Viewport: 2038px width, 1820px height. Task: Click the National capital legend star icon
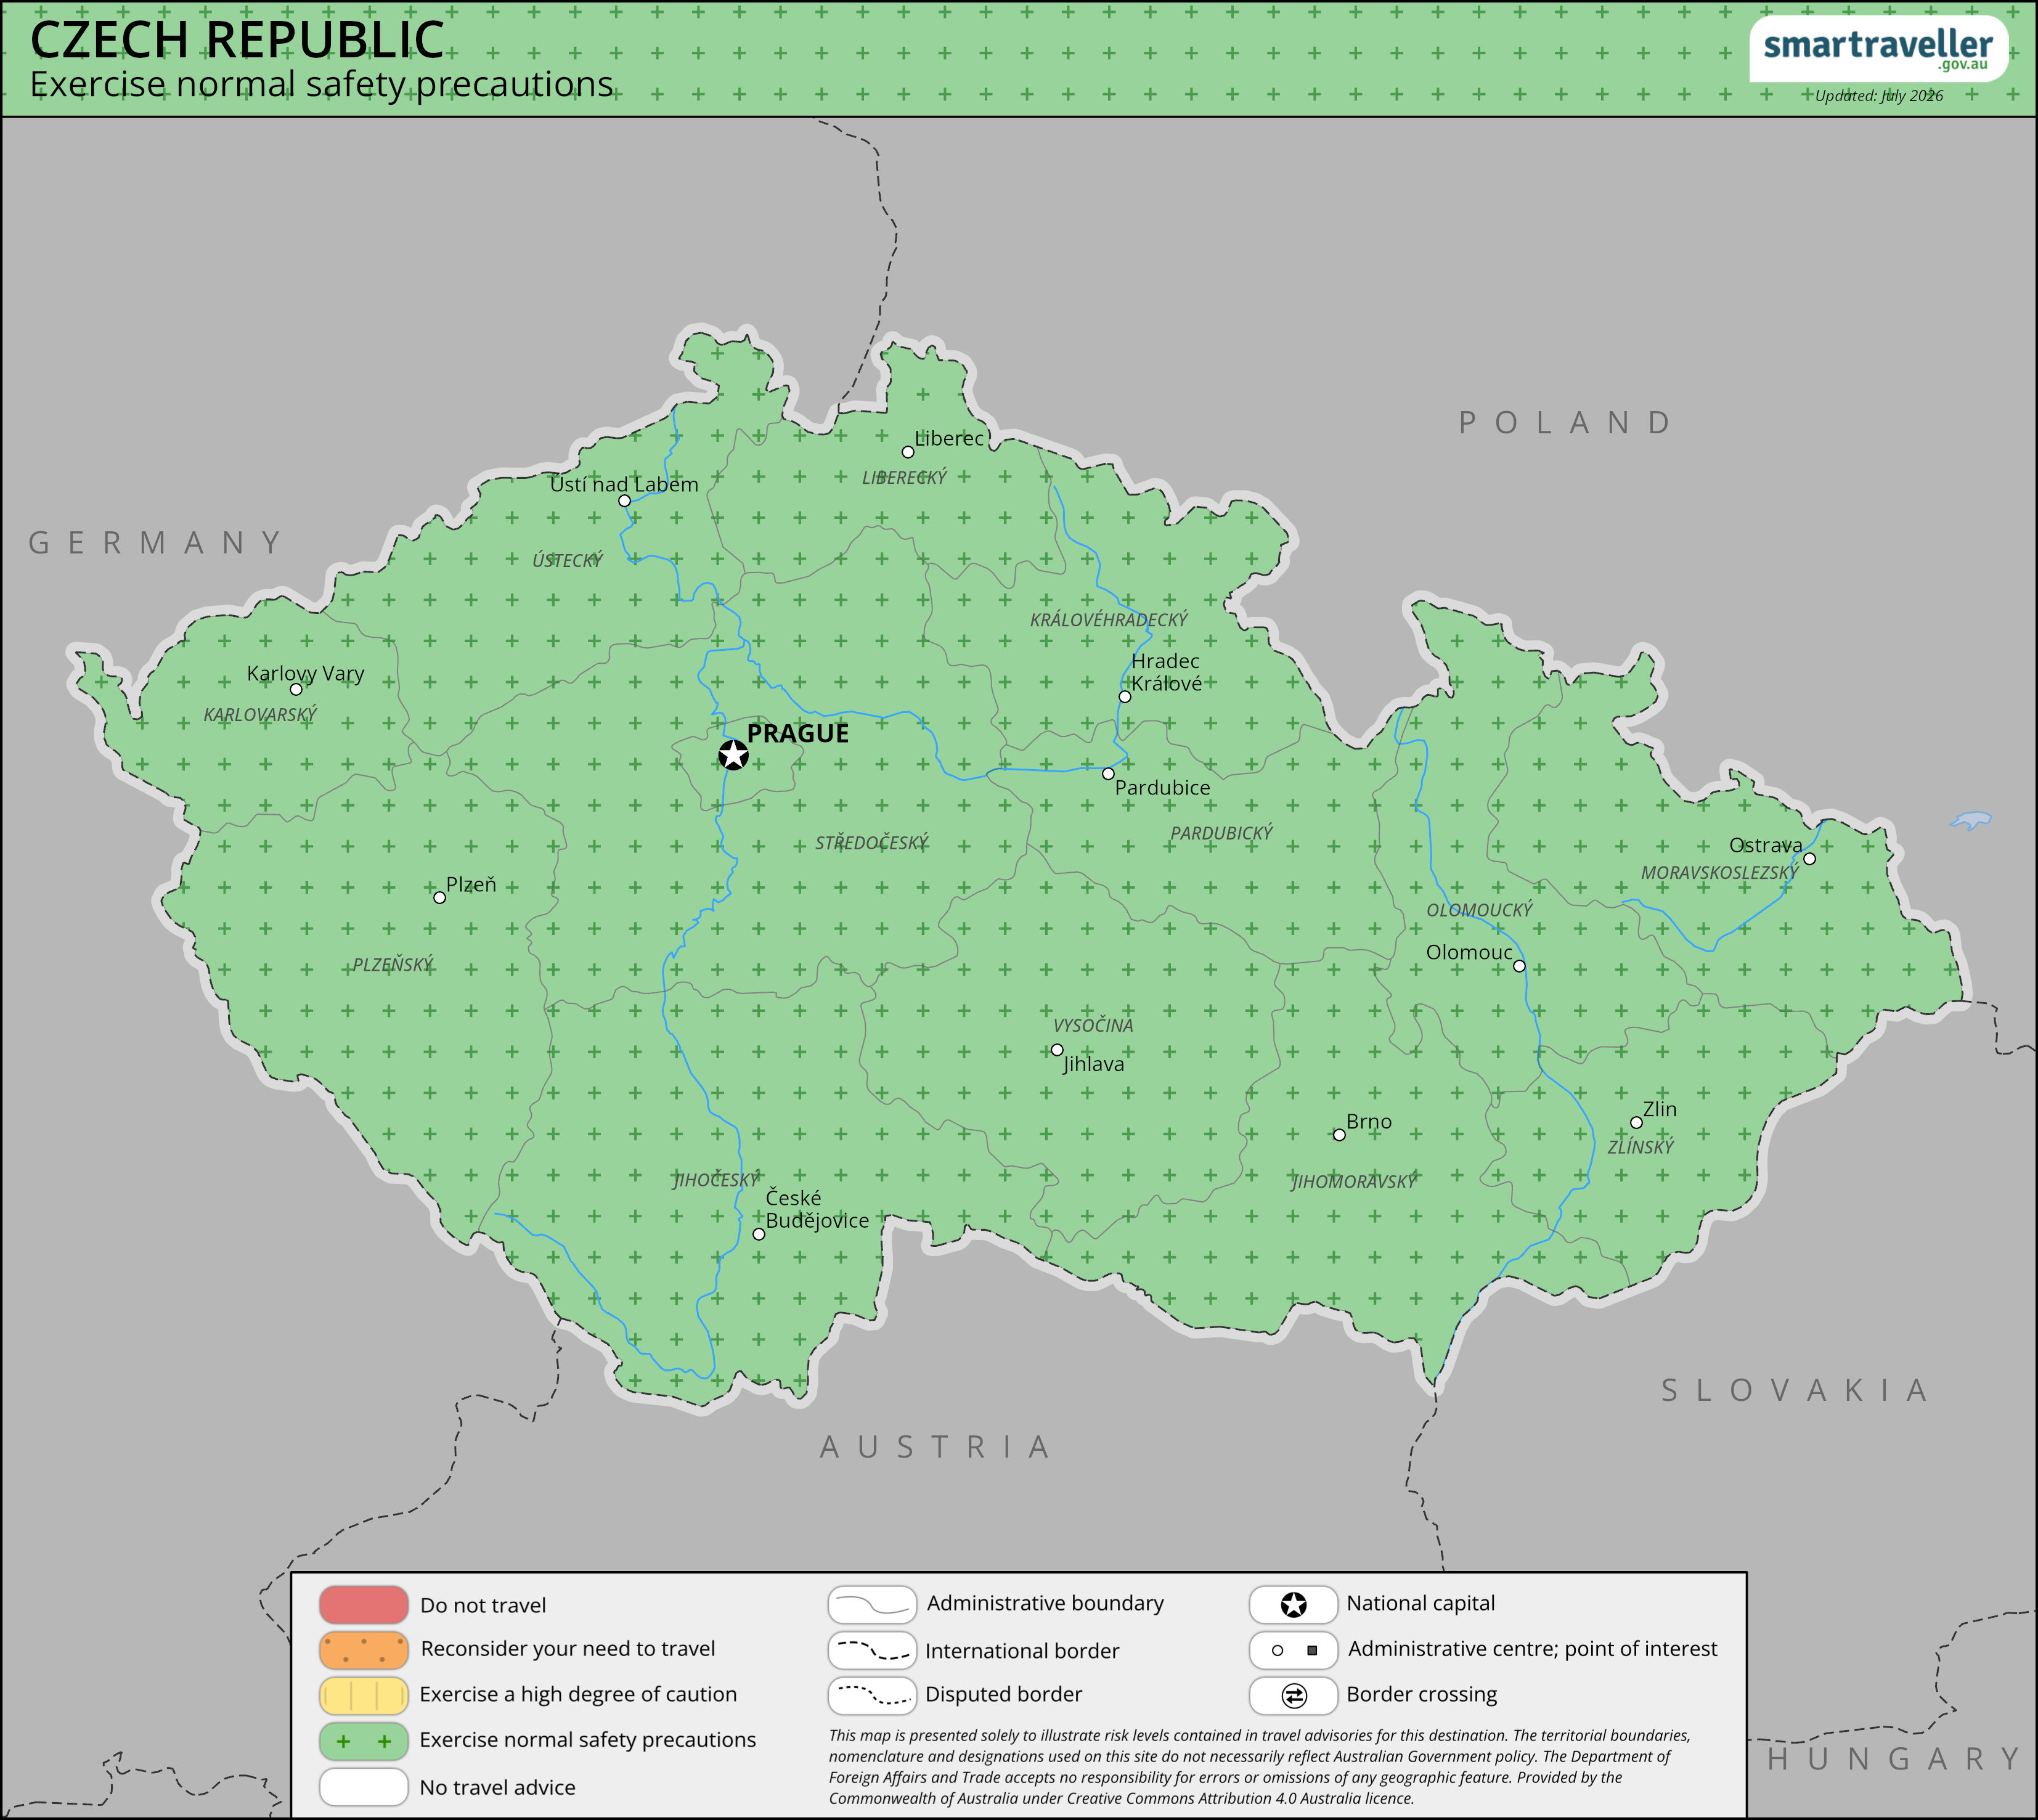tap(1293, 1605)
